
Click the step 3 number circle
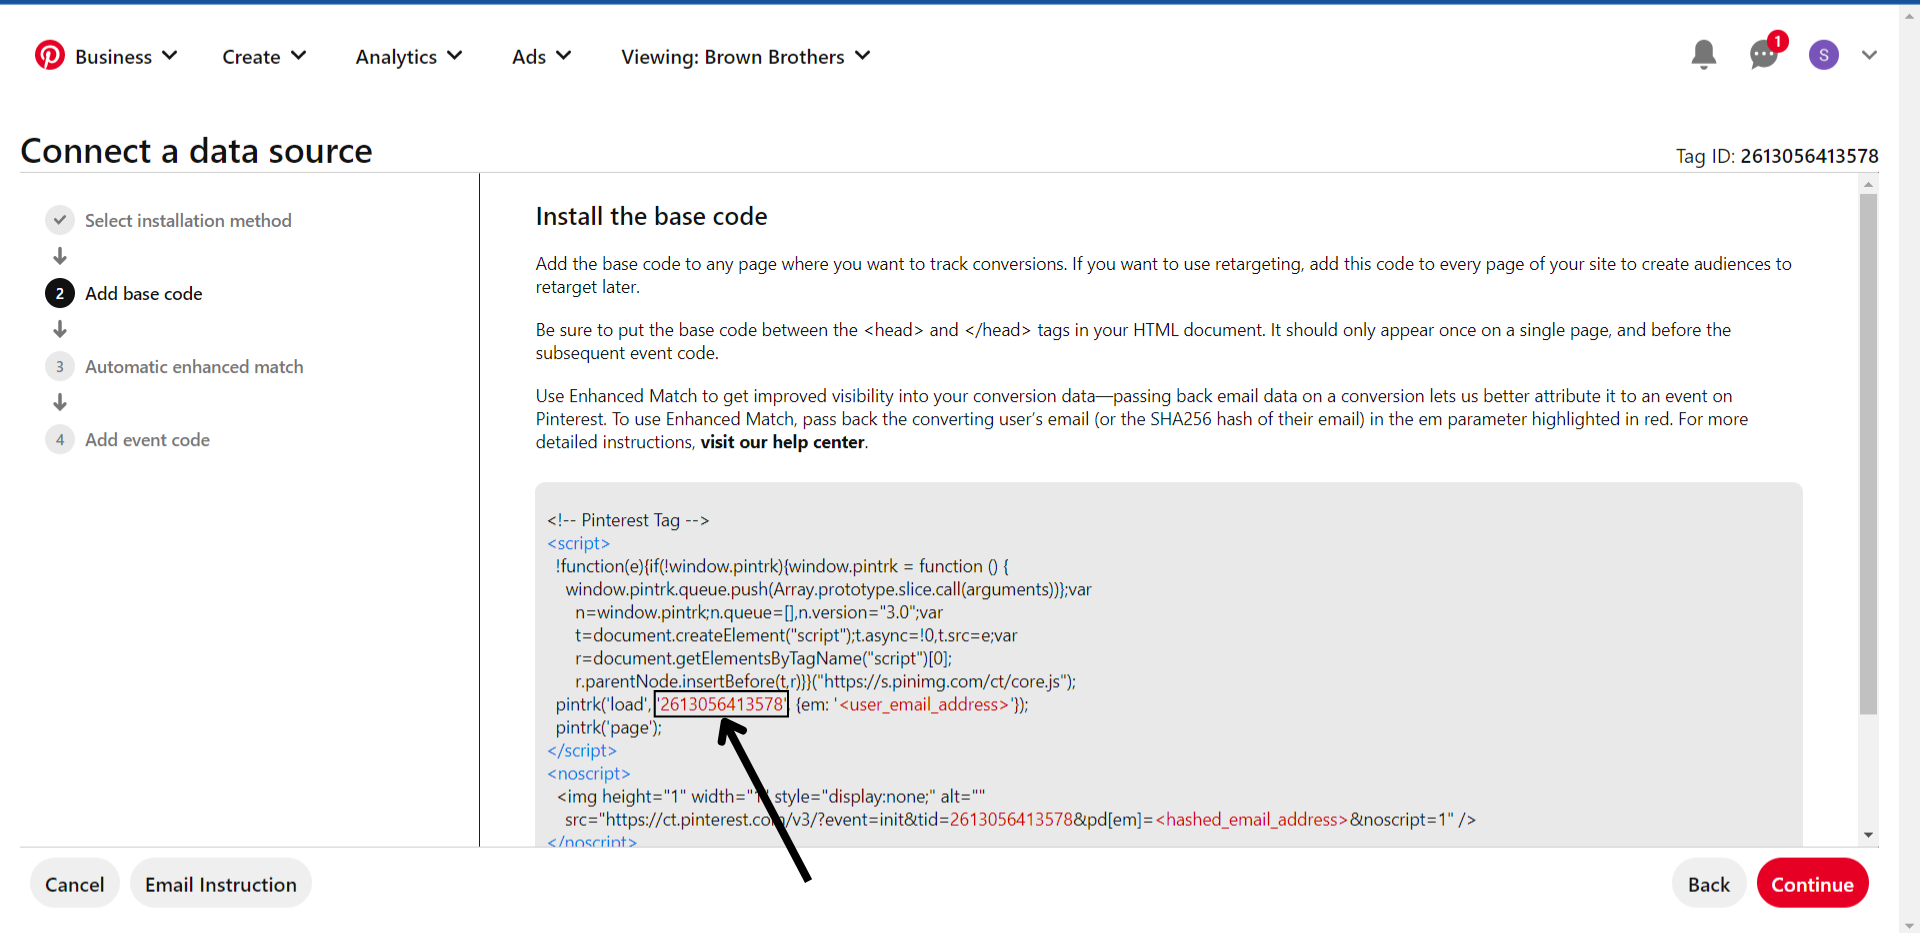pos(60,366)
